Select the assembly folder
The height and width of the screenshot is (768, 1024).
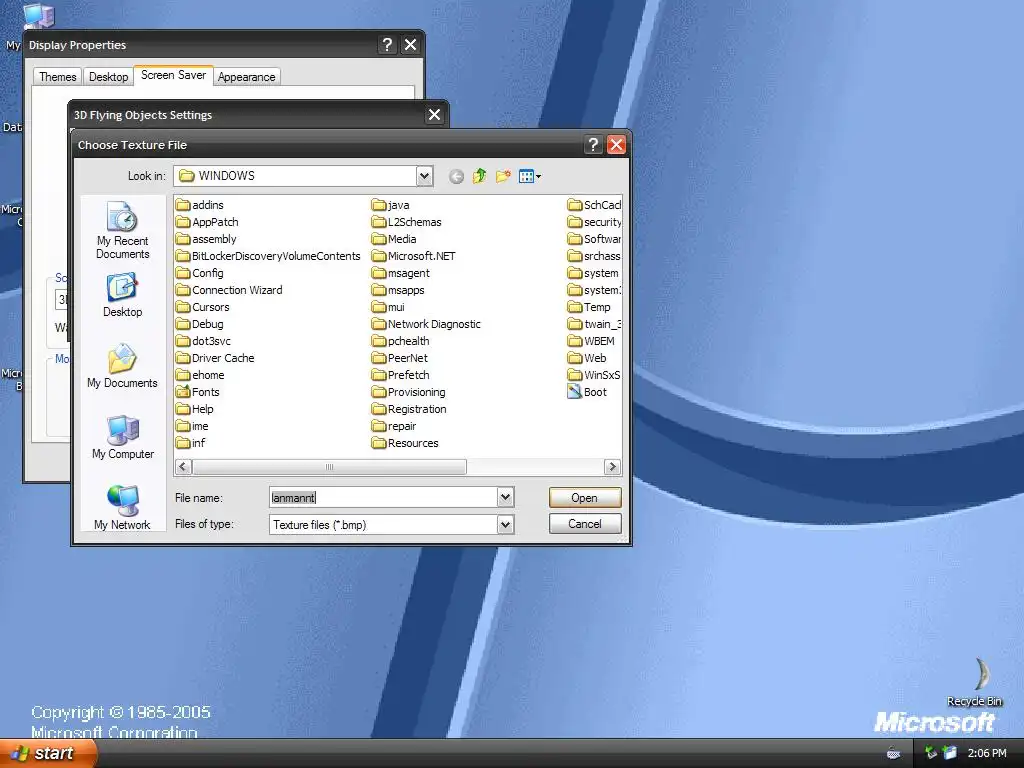206,239
